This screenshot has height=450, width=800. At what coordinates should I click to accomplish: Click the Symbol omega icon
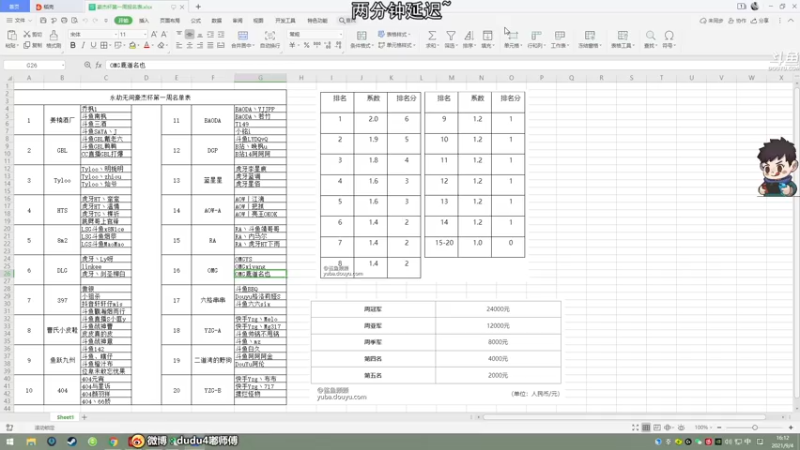(669, 35)
